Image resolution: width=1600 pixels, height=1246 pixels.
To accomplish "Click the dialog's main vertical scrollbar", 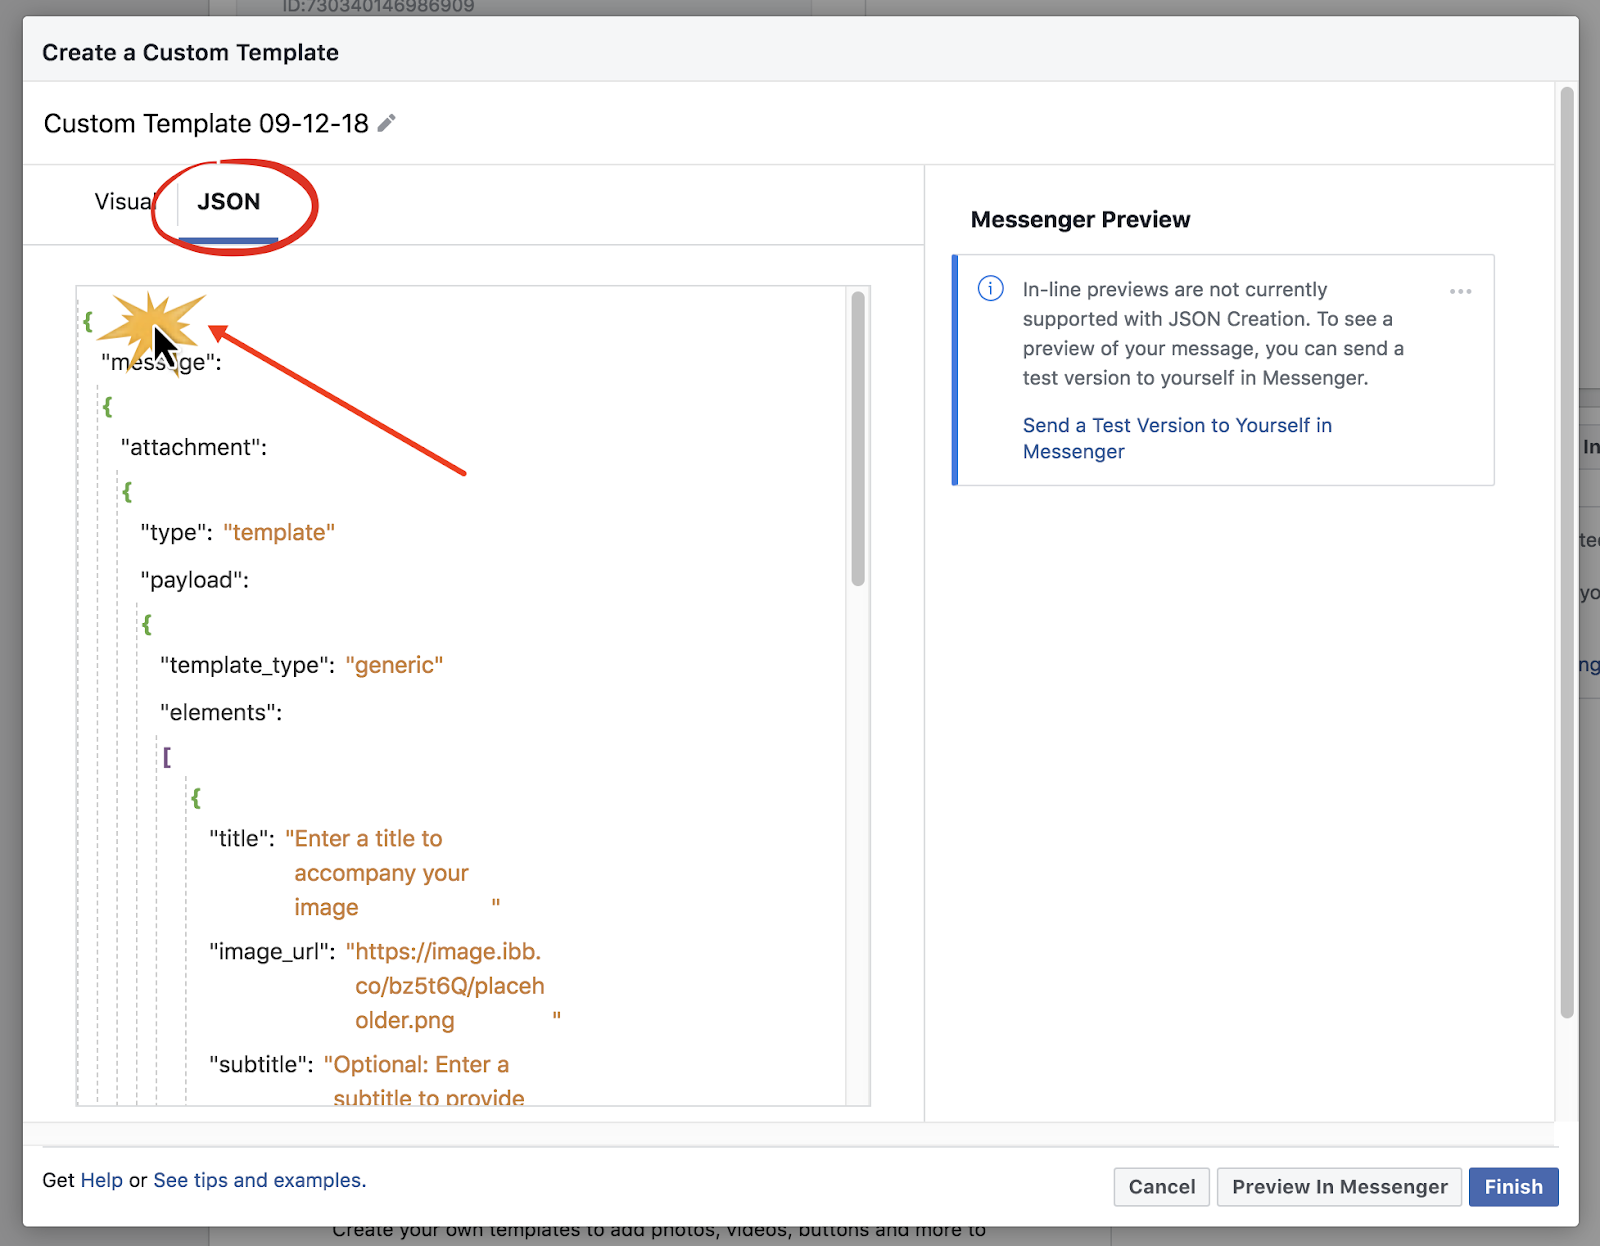I will pyautogui.click(x=1567, y=550).
